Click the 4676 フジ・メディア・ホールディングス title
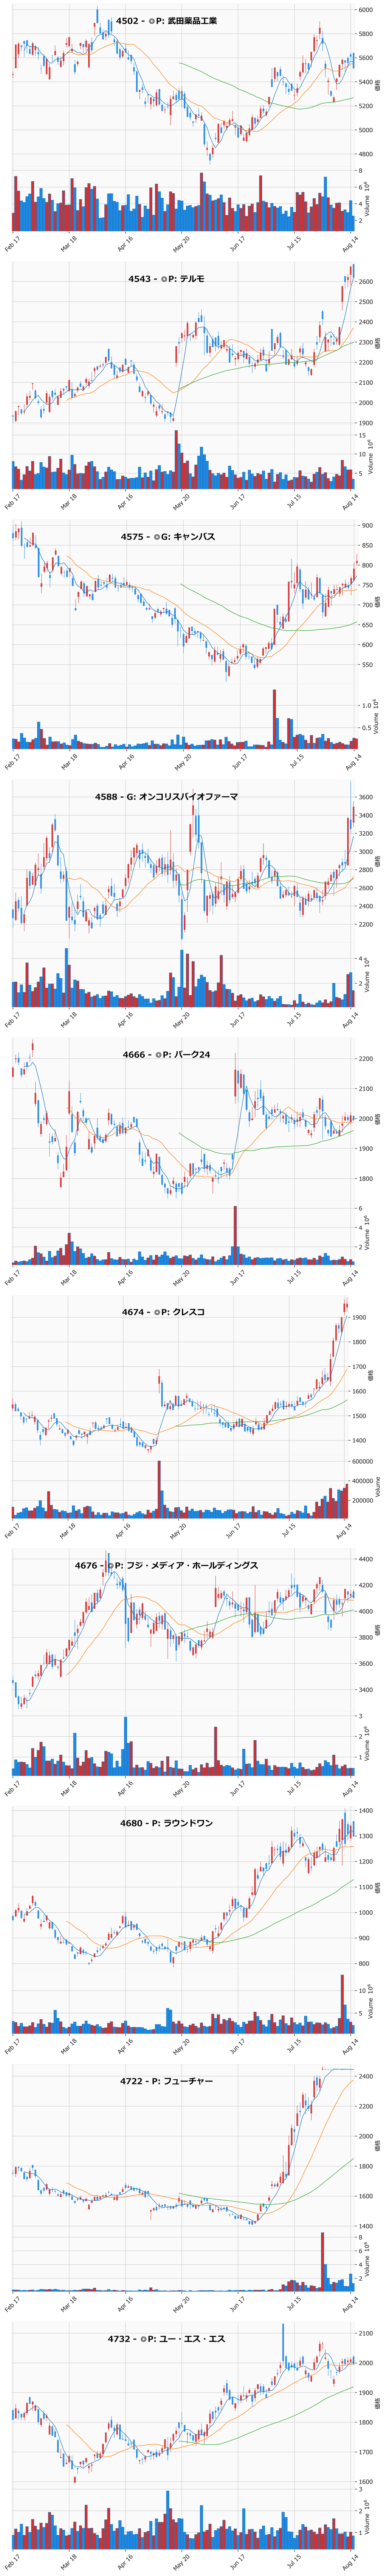This screenshot has width=385, height=2576. click(x=166, y=1566)
